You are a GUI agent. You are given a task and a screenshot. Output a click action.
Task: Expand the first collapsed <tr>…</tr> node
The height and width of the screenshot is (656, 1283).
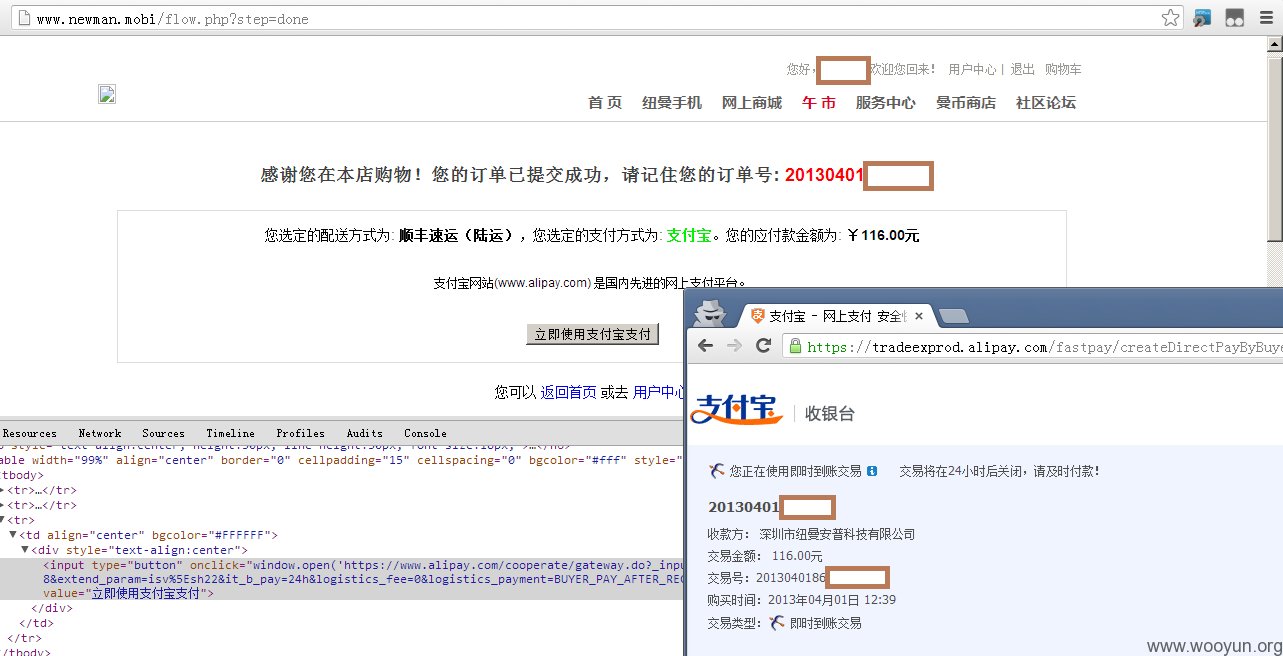click(x=4, y=490)
